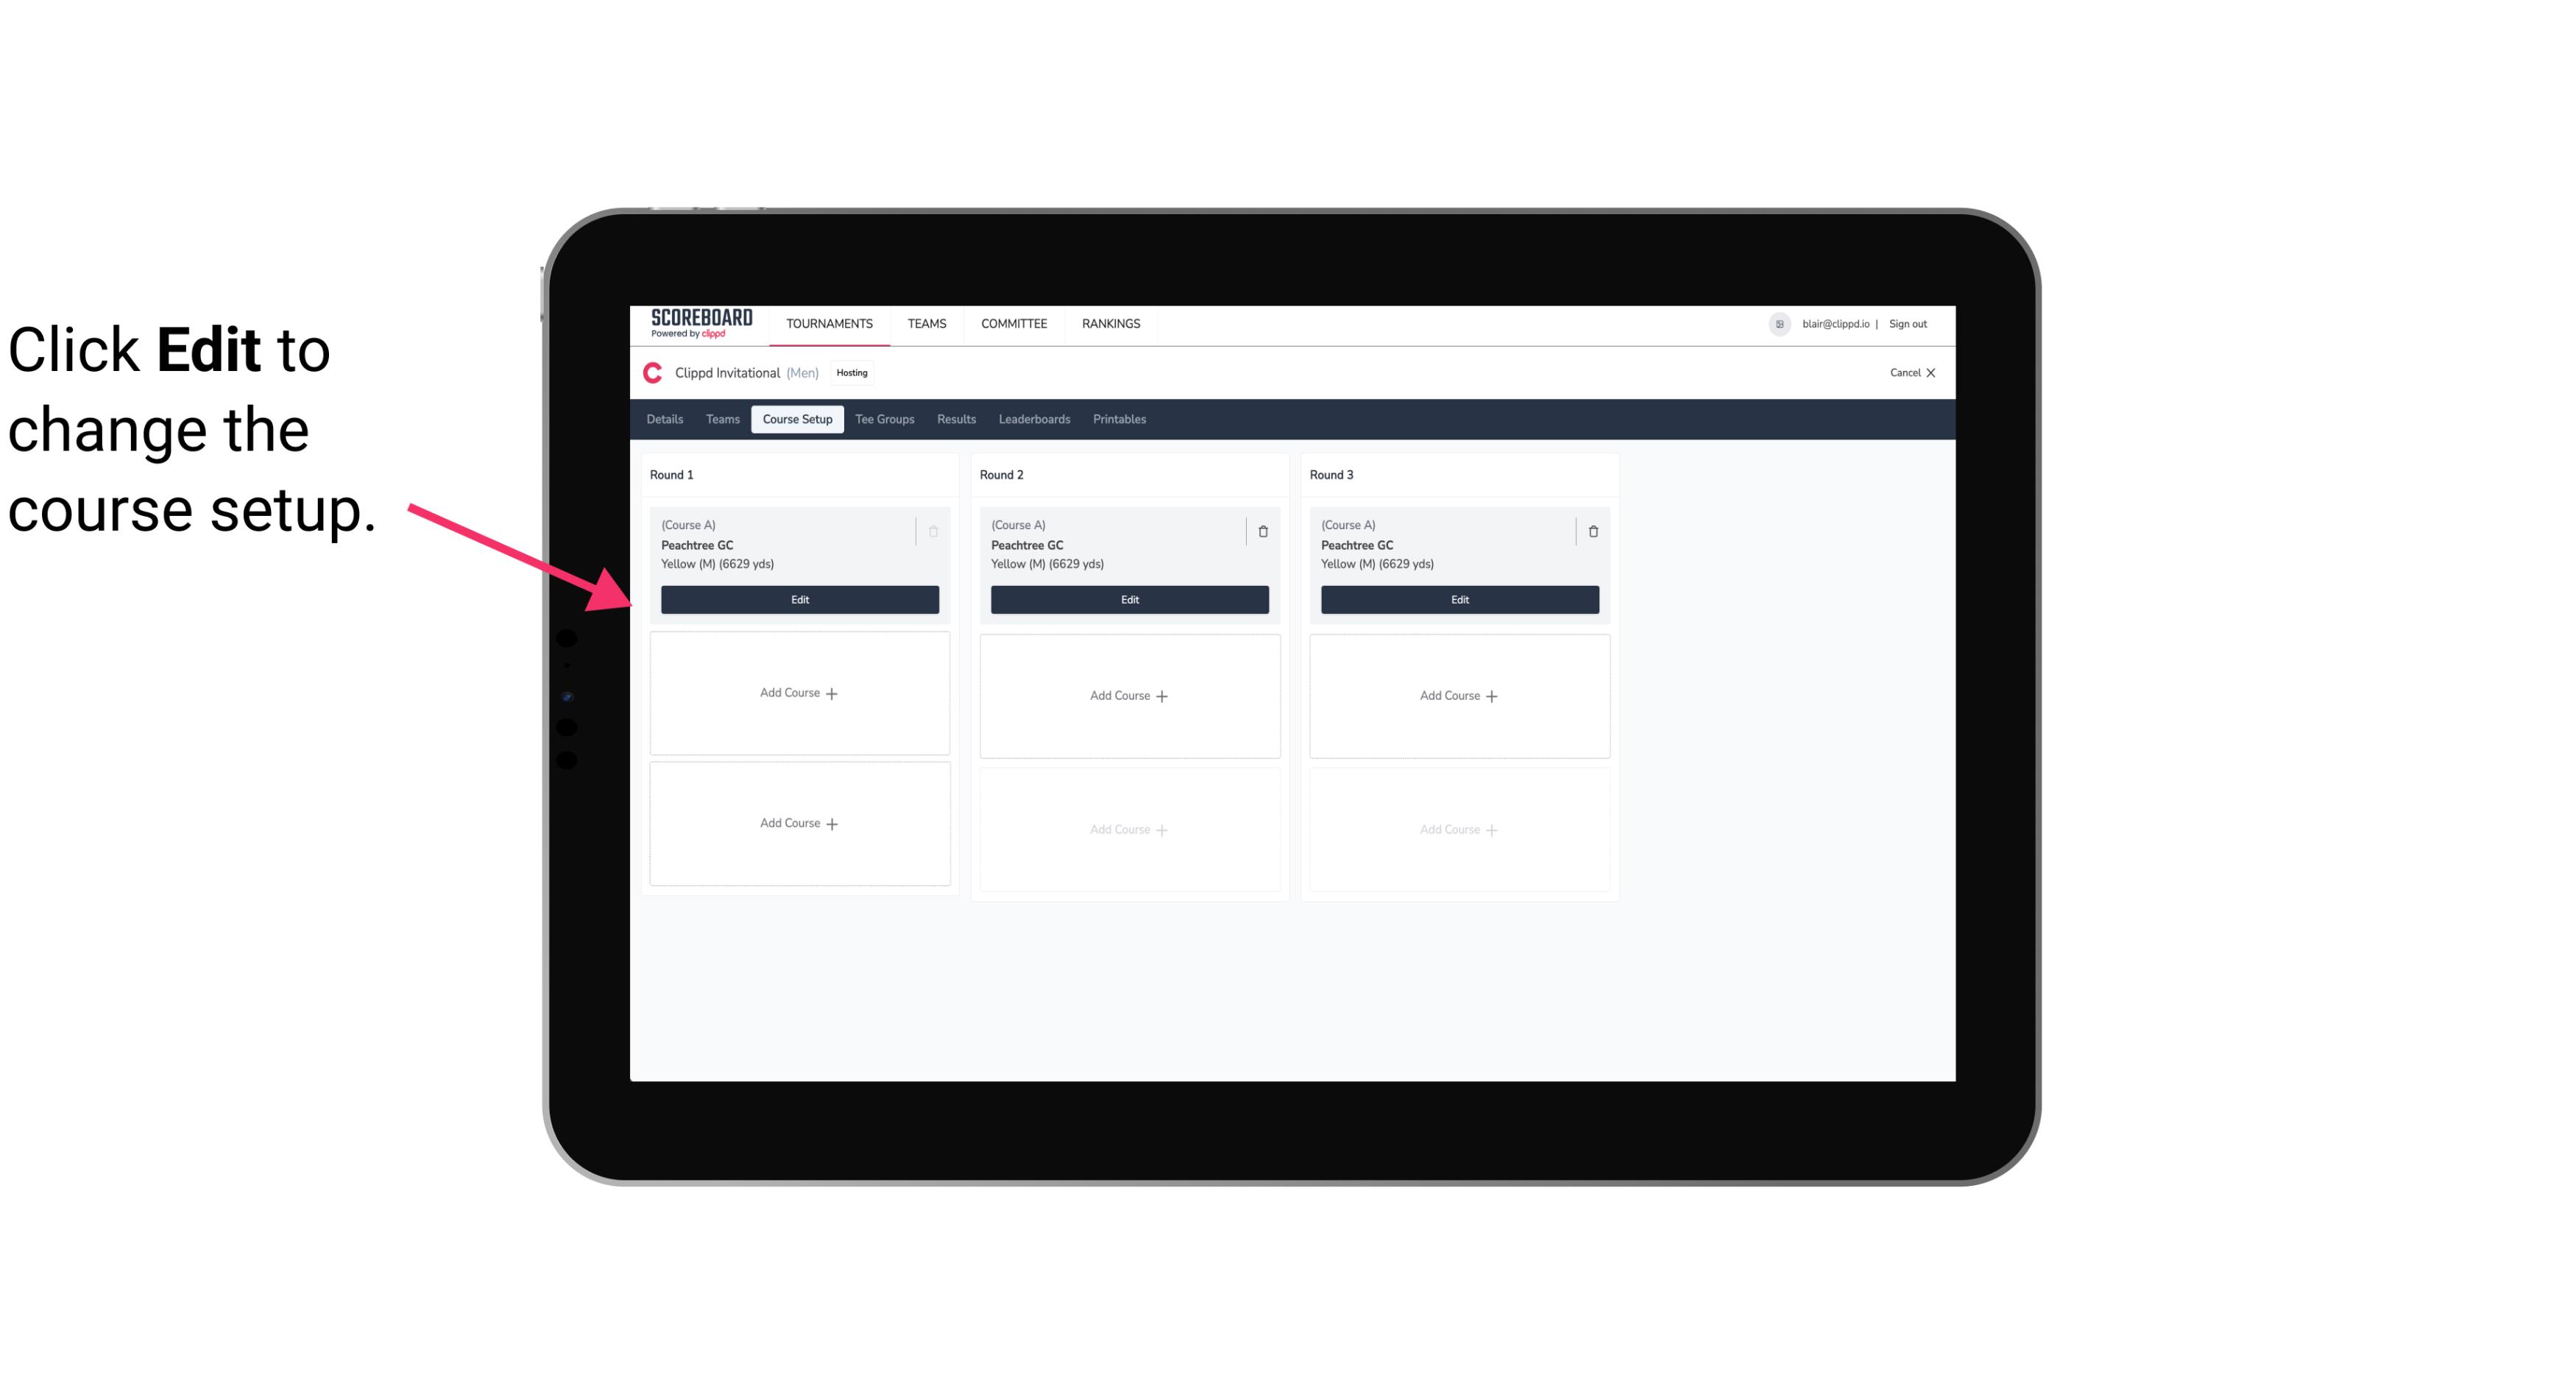The width and height of the screenshot is (2576, 1386).
Task: Click the delete icon for Round 1 course
Action: tap(933, 531)
